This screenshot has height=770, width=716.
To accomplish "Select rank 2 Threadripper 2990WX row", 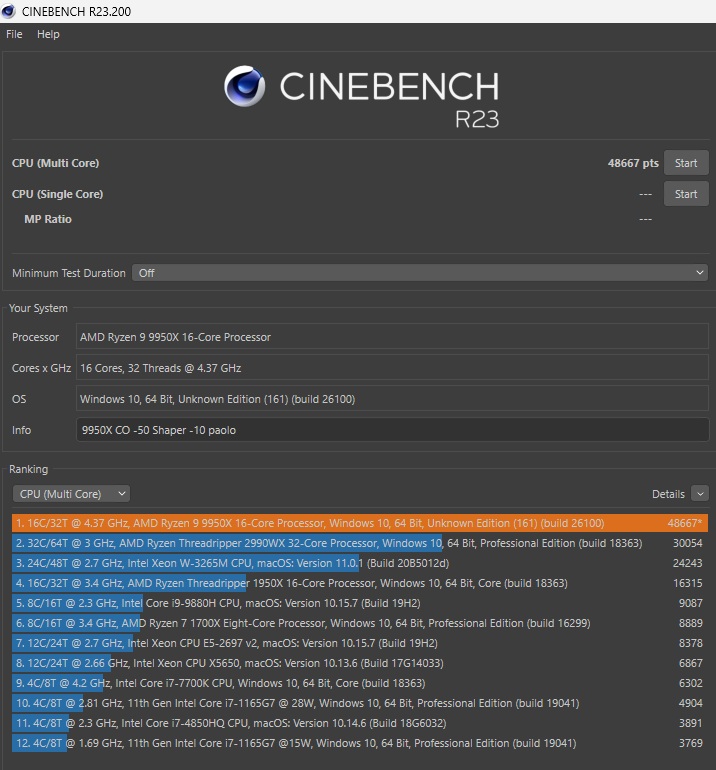I will (x=360, y=543).
